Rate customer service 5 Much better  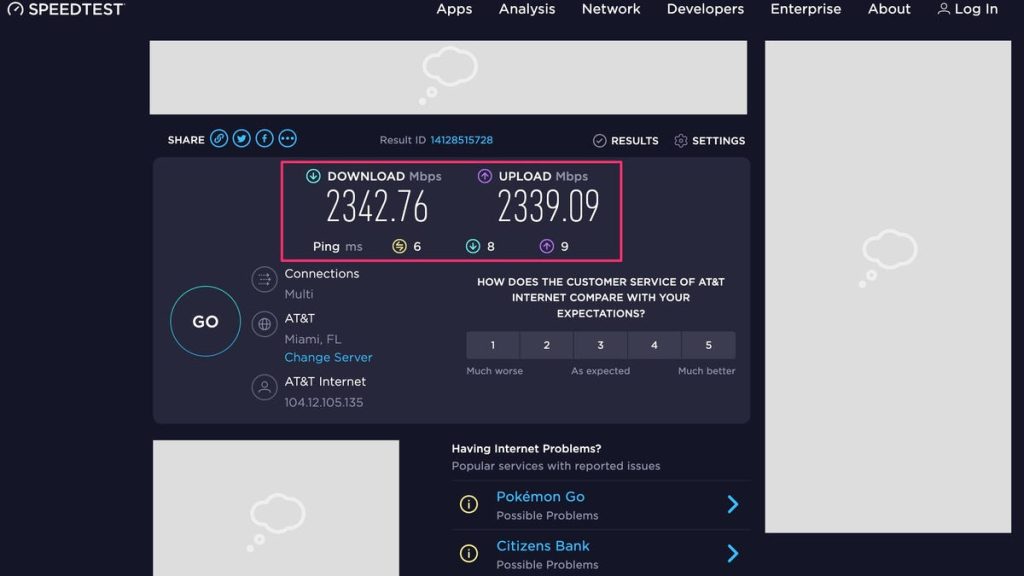[x=709, y=345]
